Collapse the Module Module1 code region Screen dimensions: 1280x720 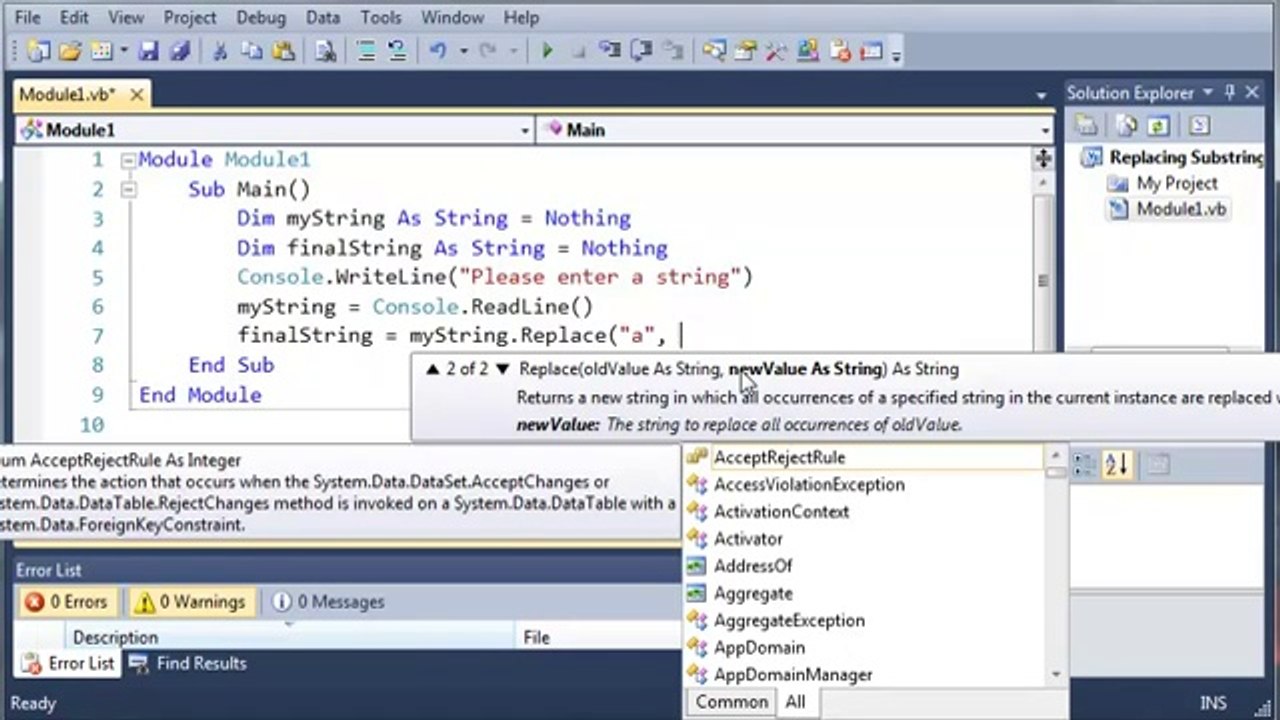point(127,160)
